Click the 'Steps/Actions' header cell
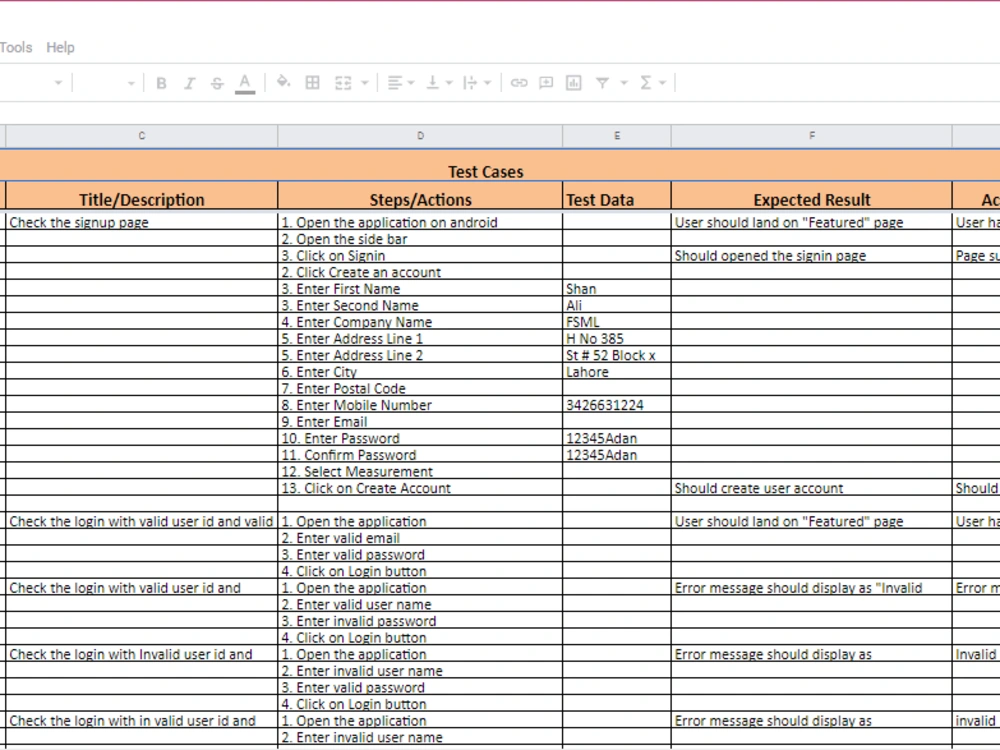 point(420,196)
